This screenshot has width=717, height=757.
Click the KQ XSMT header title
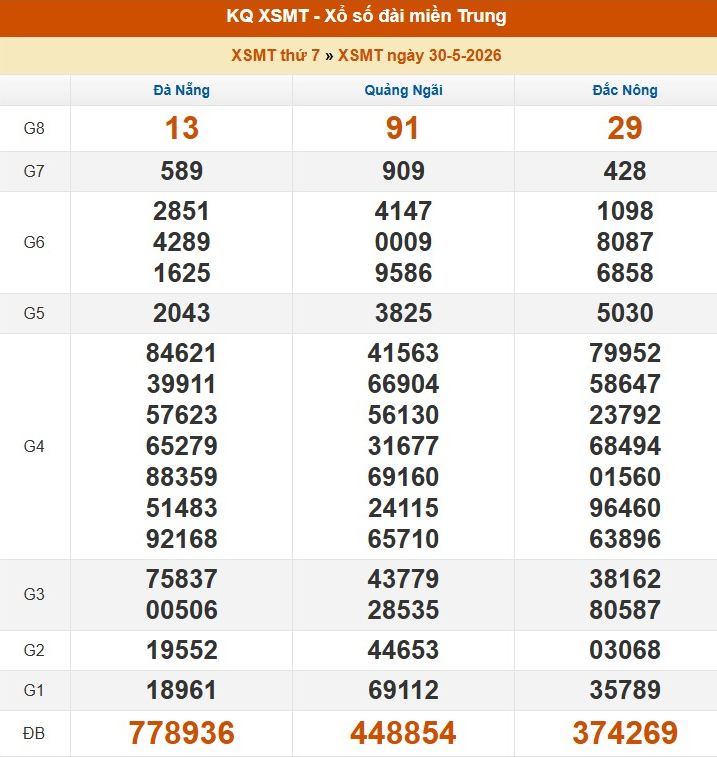[x=366, y=16]
